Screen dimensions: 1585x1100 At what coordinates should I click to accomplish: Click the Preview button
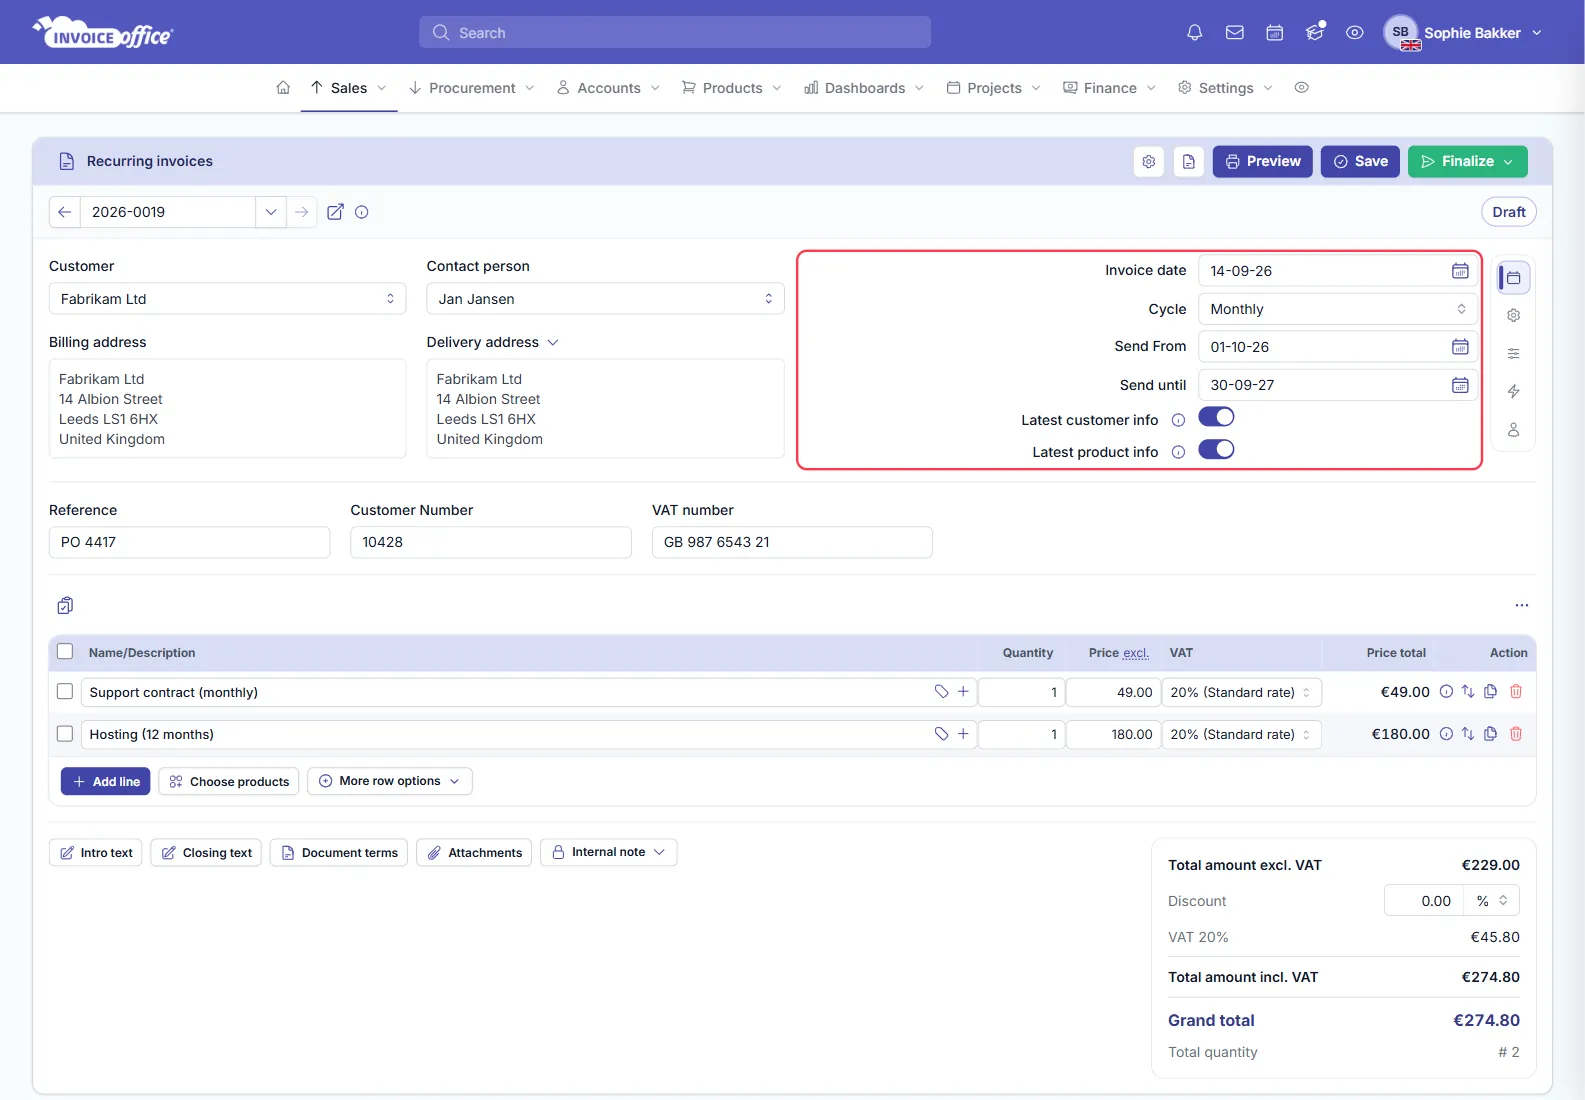click(x=1263, y=162)
